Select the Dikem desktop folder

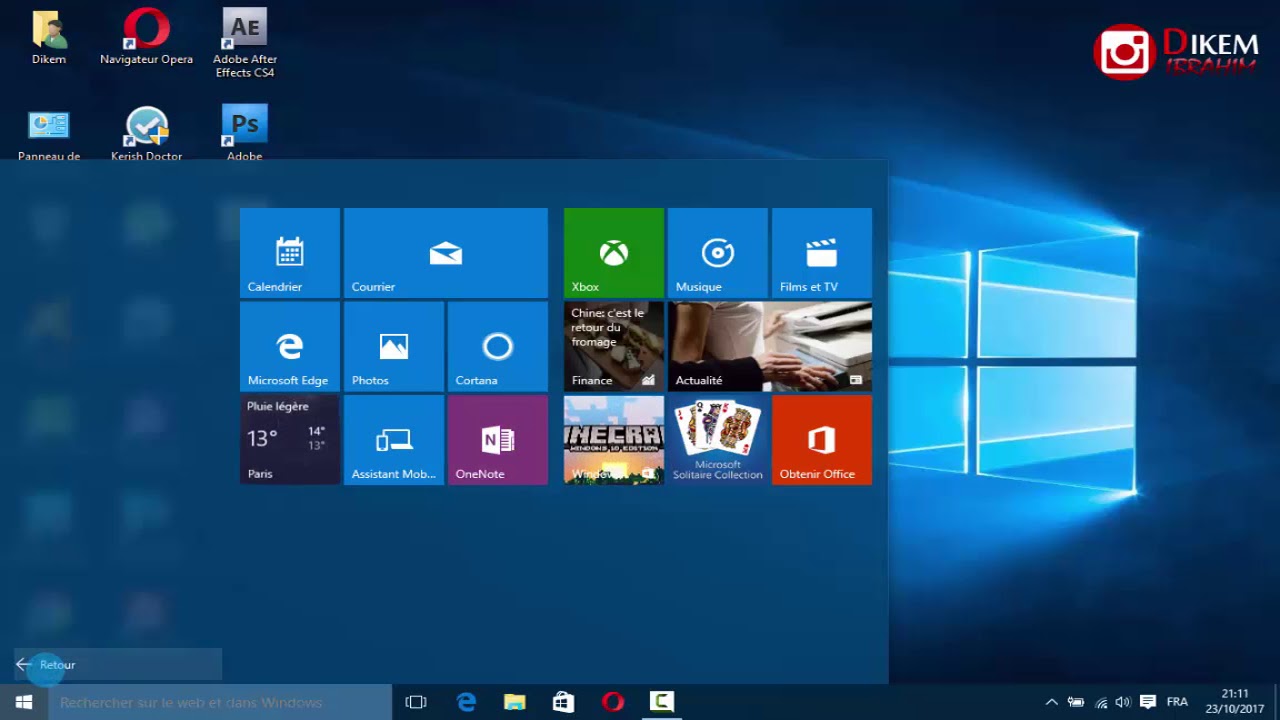coord(49,38)
